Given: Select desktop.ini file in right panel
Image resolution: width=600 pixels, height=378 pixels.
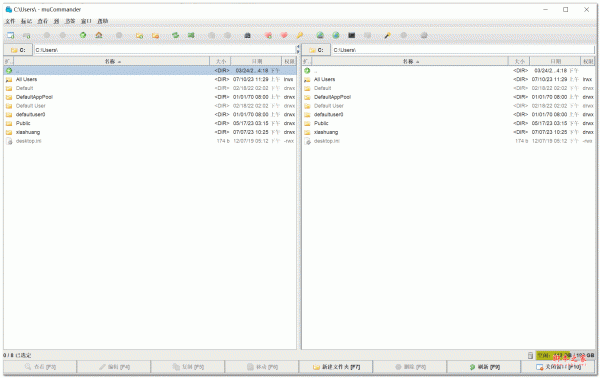Looking at the screenshot, I should [448, 141].
